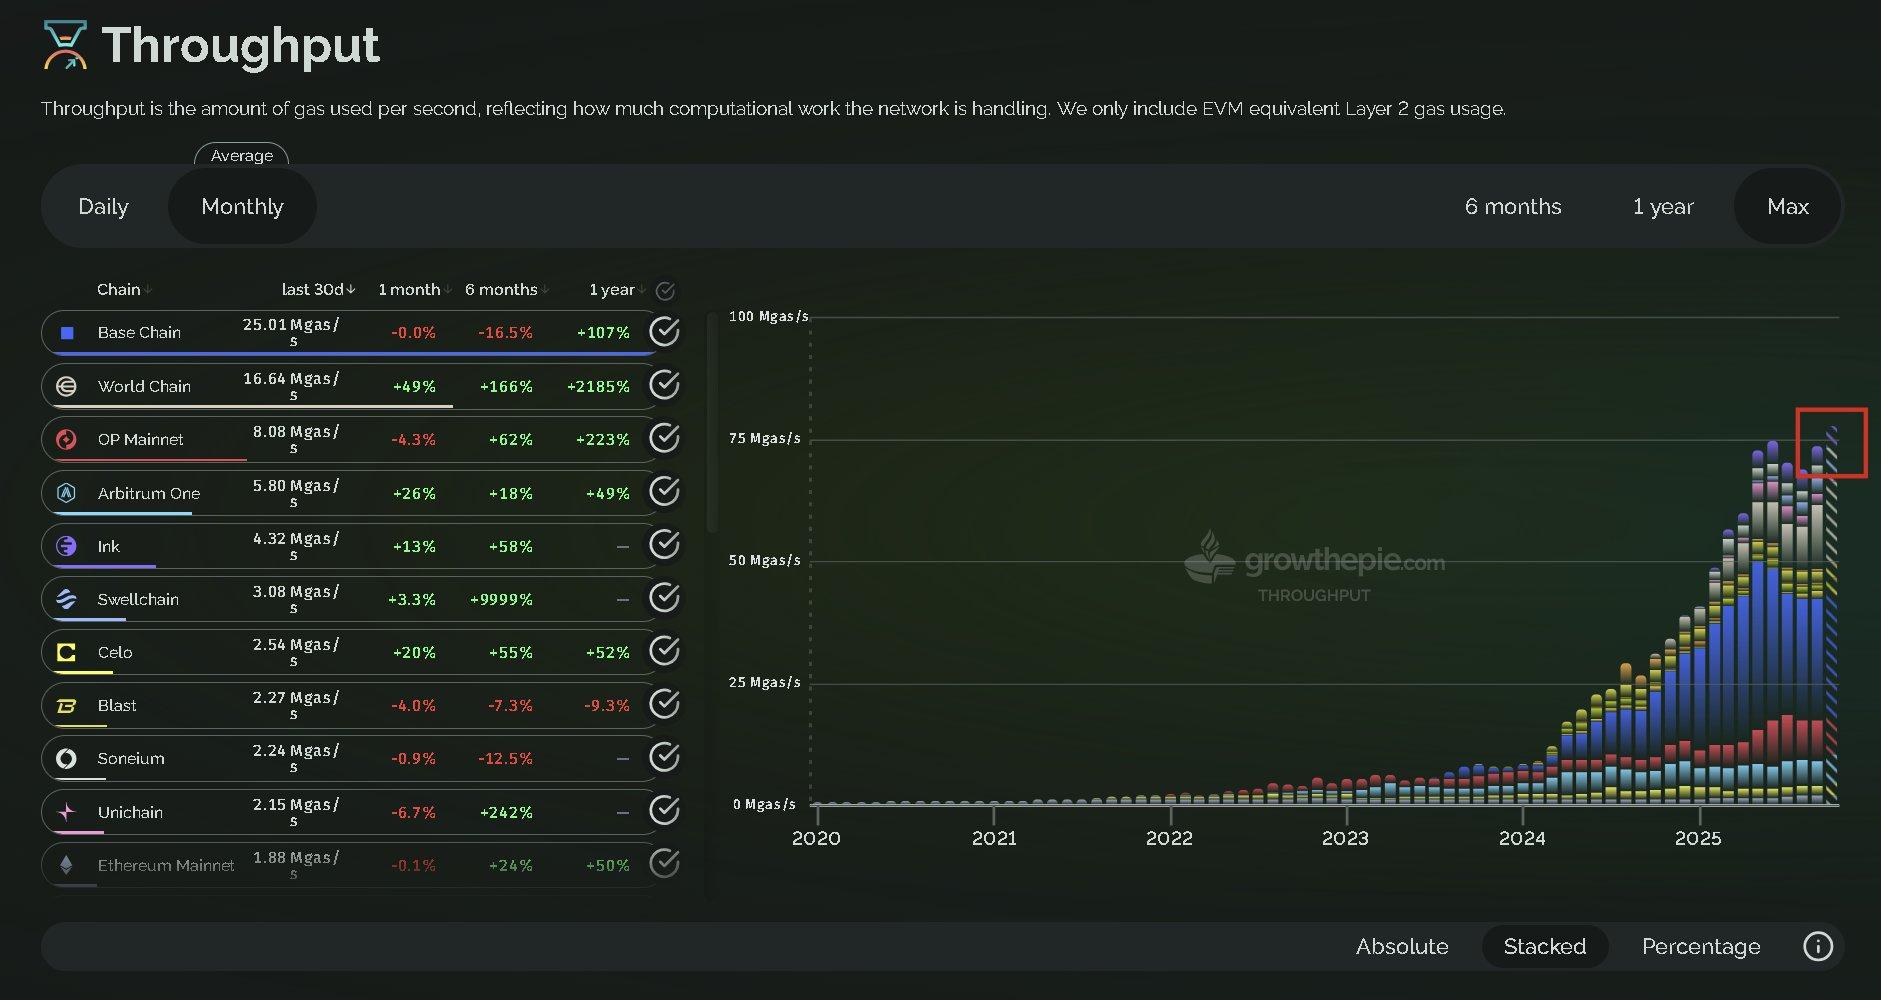1881x1000 pixels.
Task: Click the Arbitrum One logo icon
Action: pyautogui.click(x=66, y=493)
